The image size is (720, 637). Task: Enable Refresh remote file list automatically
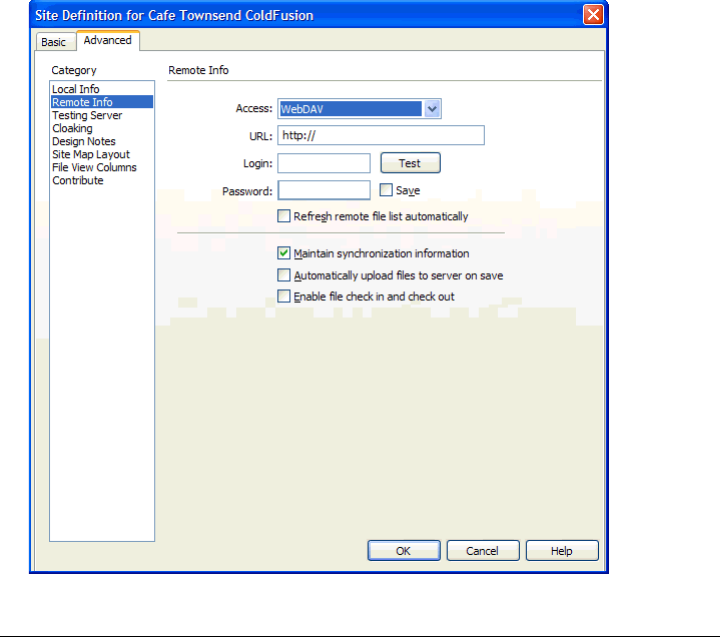click(x=284, y=216)
